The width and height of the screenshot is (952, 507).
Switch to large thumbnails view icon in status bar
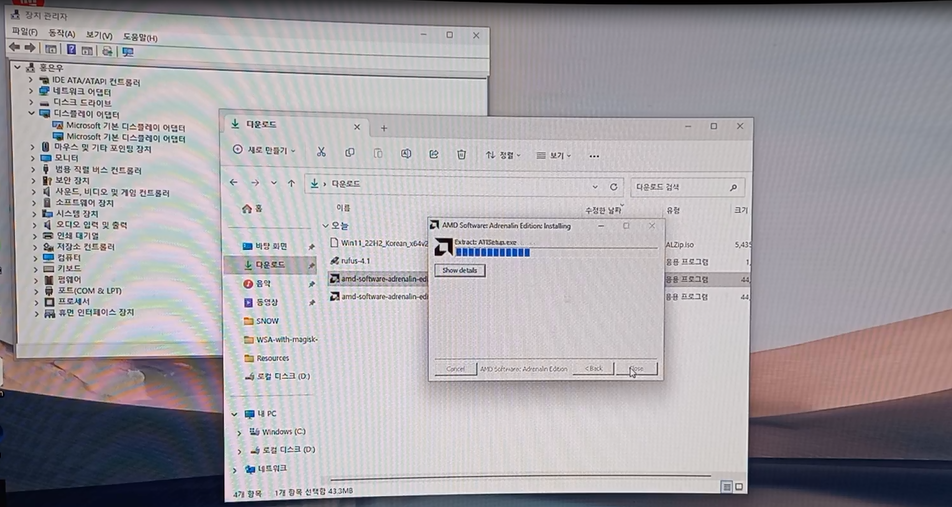(739, 487)
